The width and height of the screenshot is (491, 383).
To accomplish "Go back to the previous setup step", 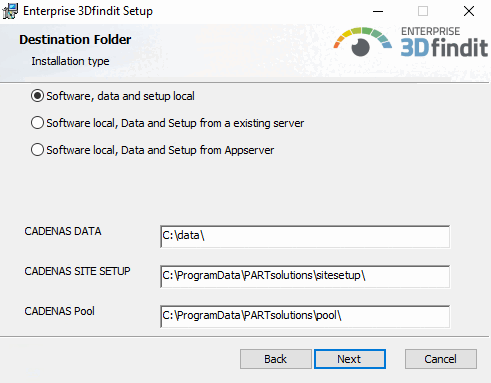I will tap(276, 359).
